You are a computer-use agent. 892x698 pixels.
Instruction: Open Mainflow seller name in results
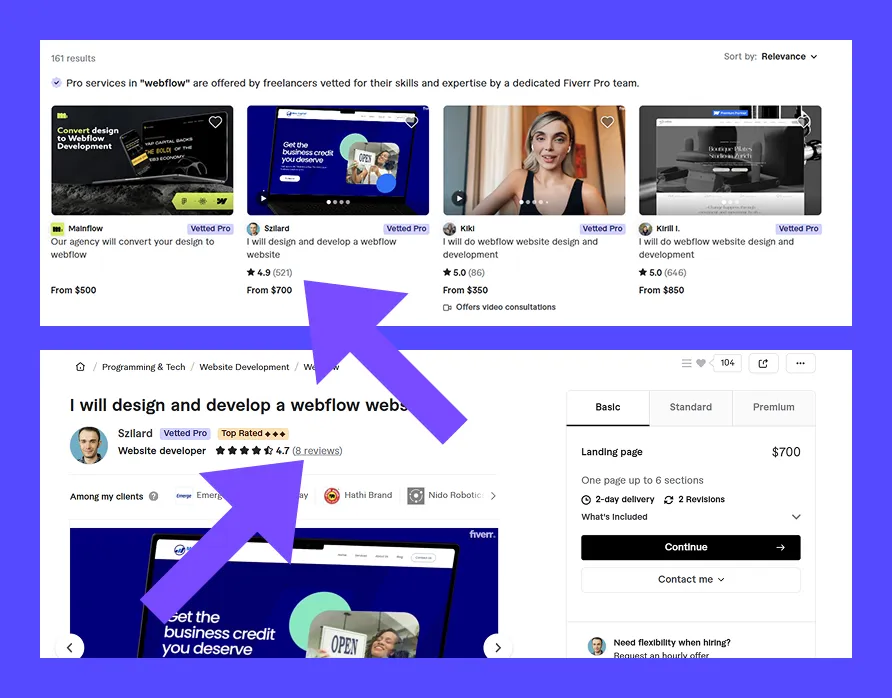point(85,228)
